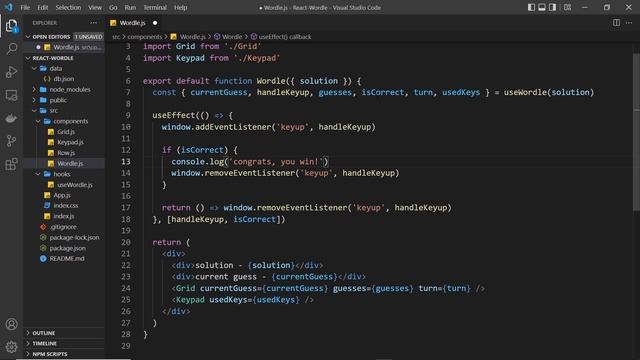The height and width of the screenshot is (360, 640).
Task: Toggle secondary side bar layout icon
Action: [x=552, y=7]
